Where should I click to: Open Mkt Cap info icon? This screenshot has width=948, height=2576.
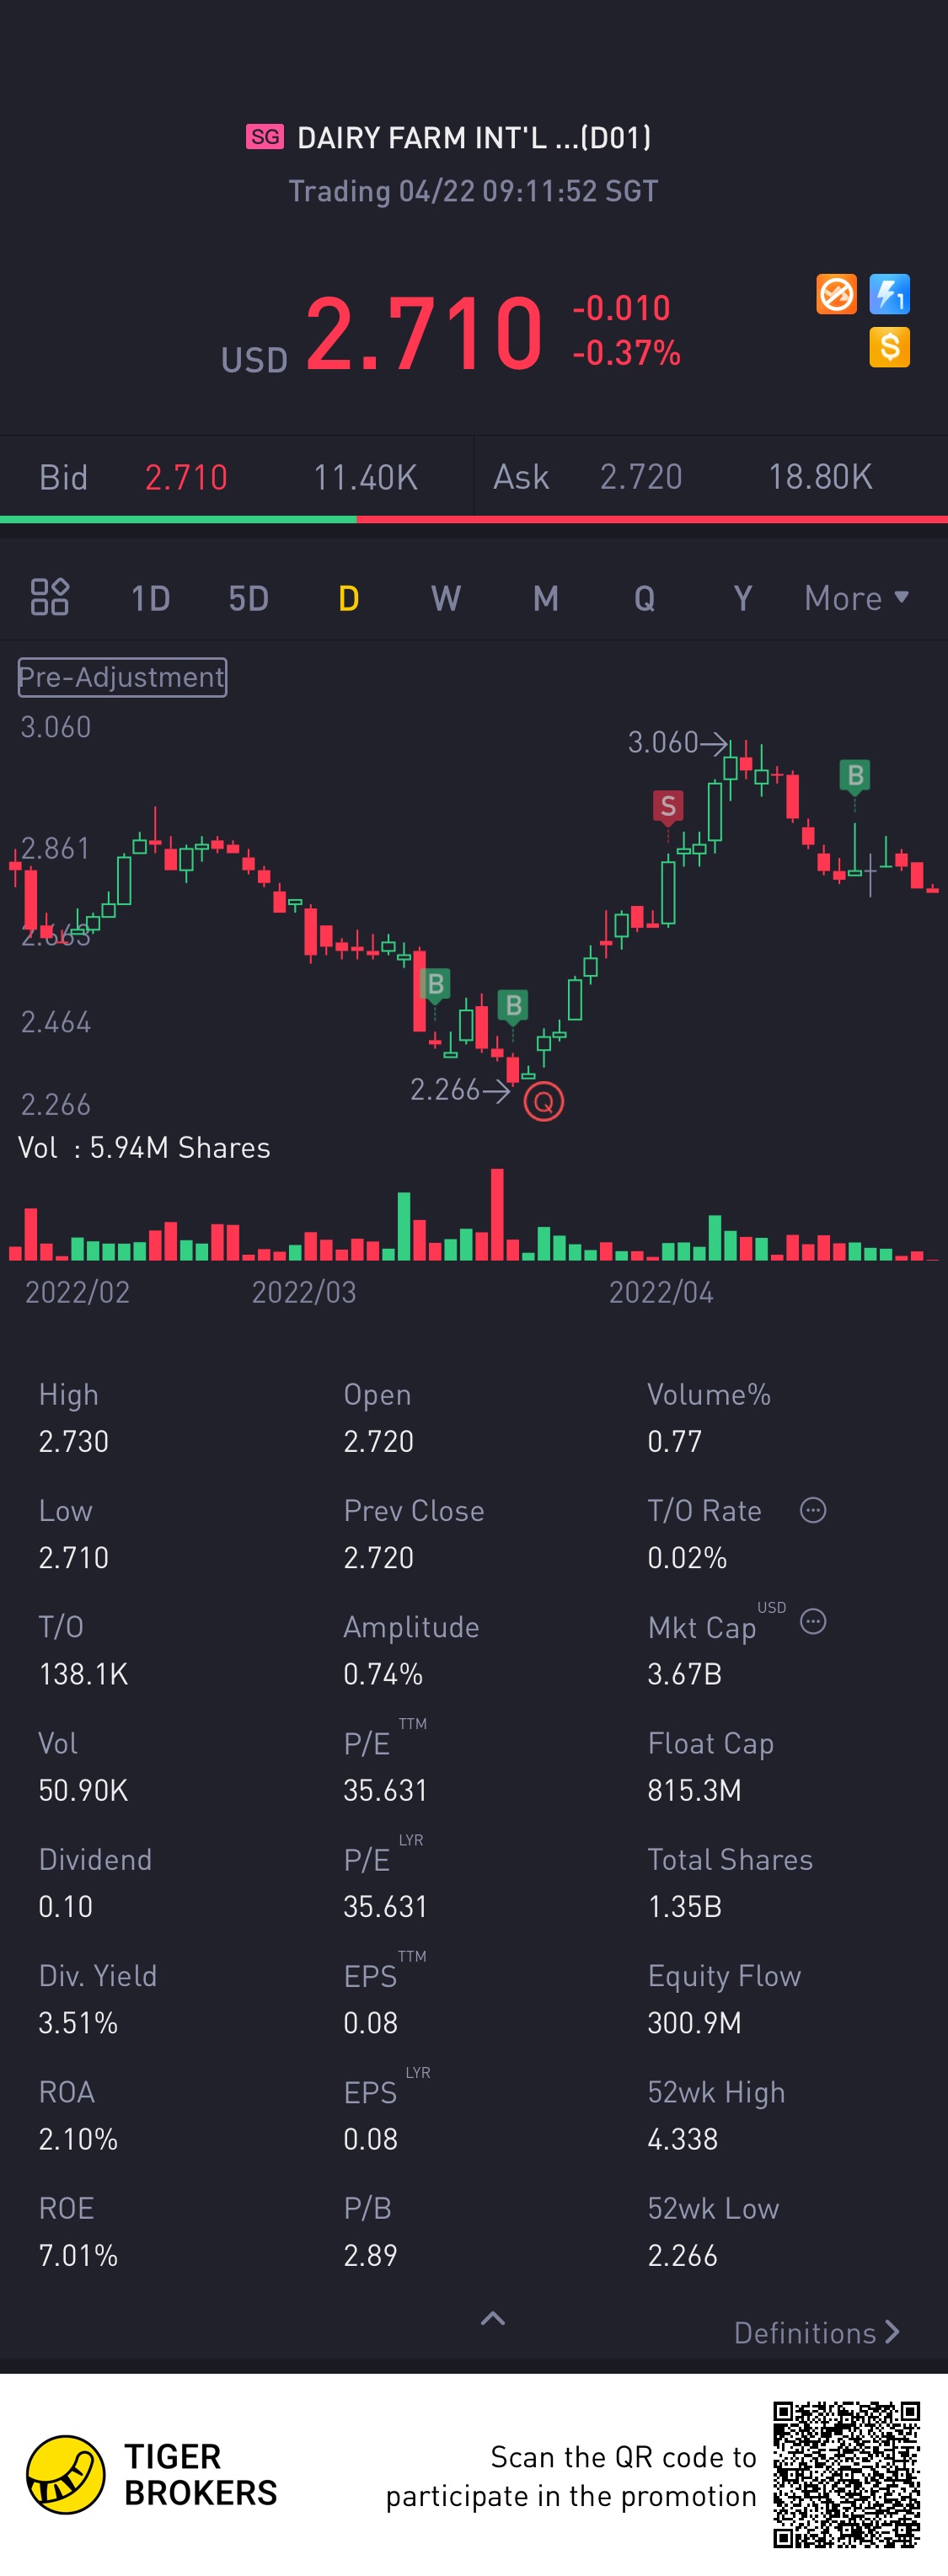[x=813, y=1622]
